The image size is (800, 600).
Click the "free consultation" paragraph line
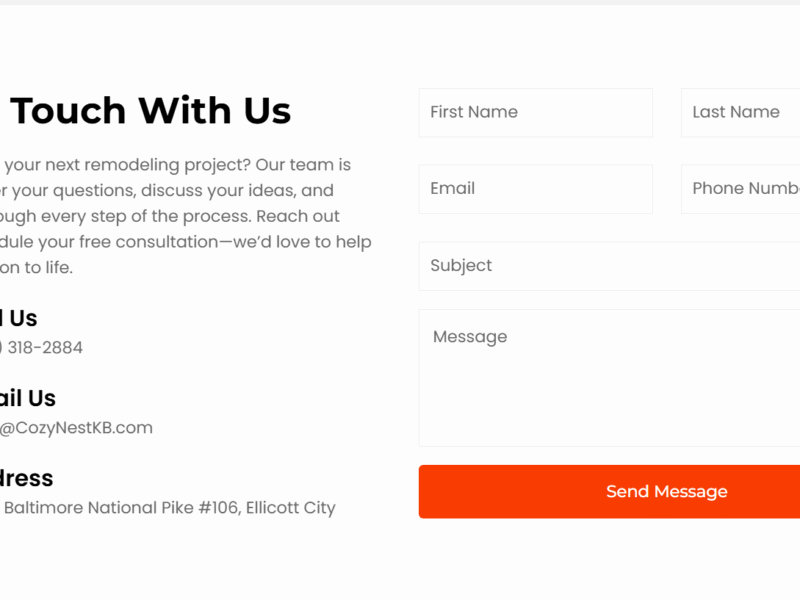click(x=185, y=243)
